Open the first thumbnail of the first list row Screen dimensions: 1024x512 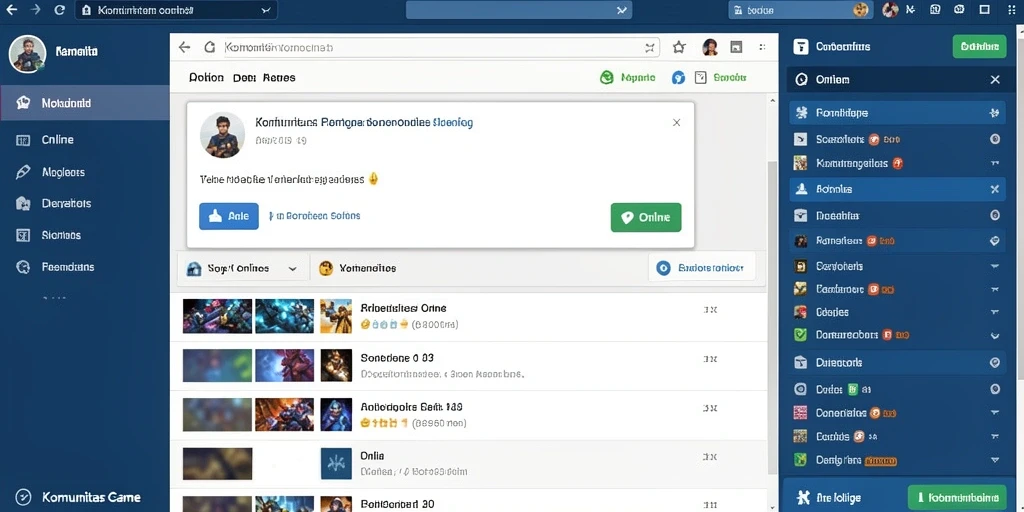217,316
